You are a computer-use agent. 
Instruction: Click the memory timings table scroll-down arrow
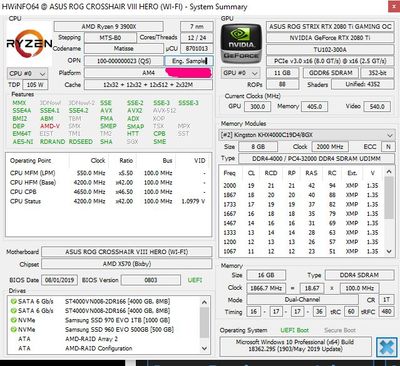(389, 251)
